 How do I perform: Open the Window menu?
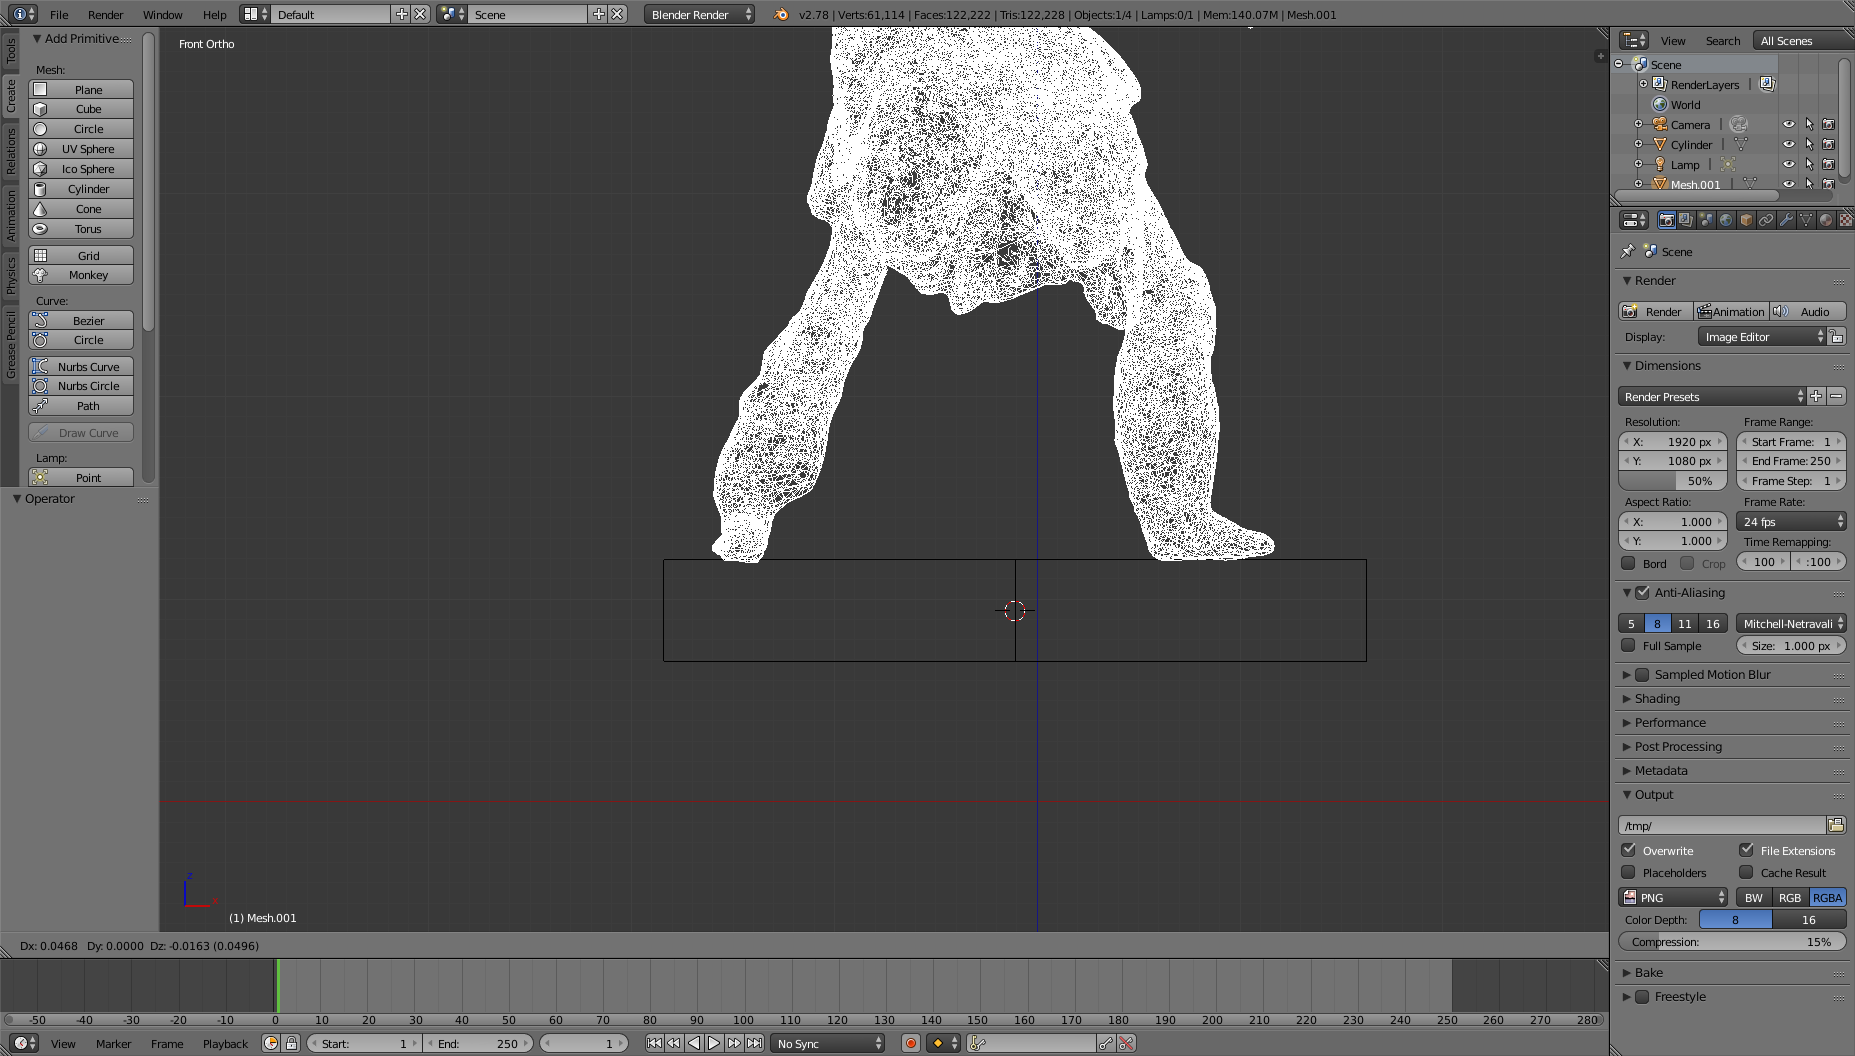point(162,14)
